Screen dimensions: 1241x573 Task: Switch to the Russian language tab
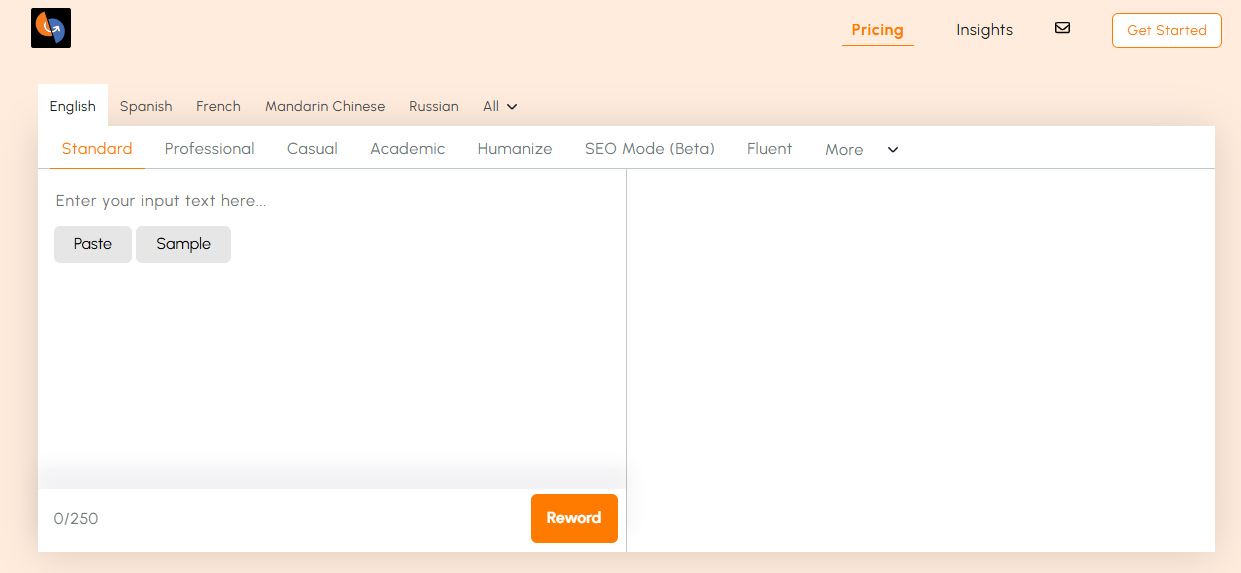coord(434,106)
